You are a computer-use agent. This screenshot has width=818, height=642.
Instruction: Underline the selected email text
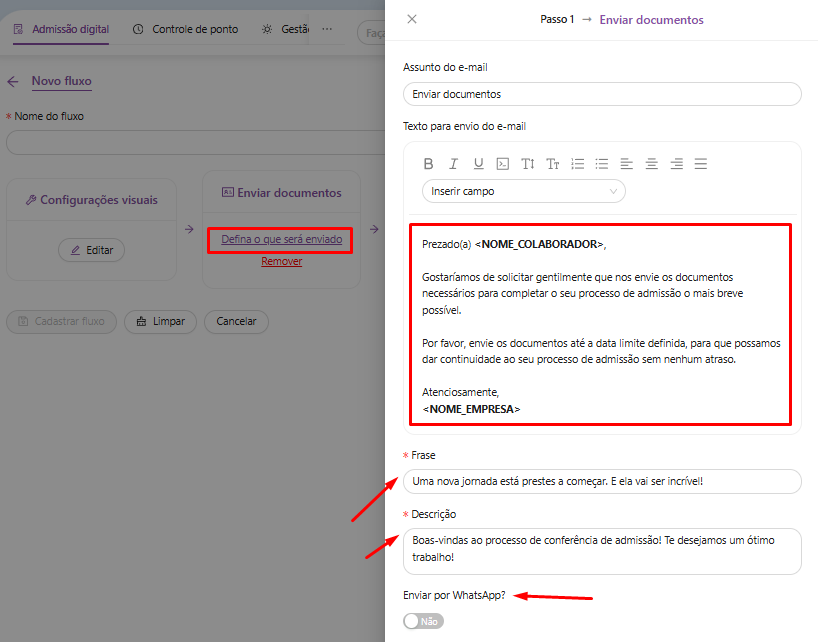[478, 164]
